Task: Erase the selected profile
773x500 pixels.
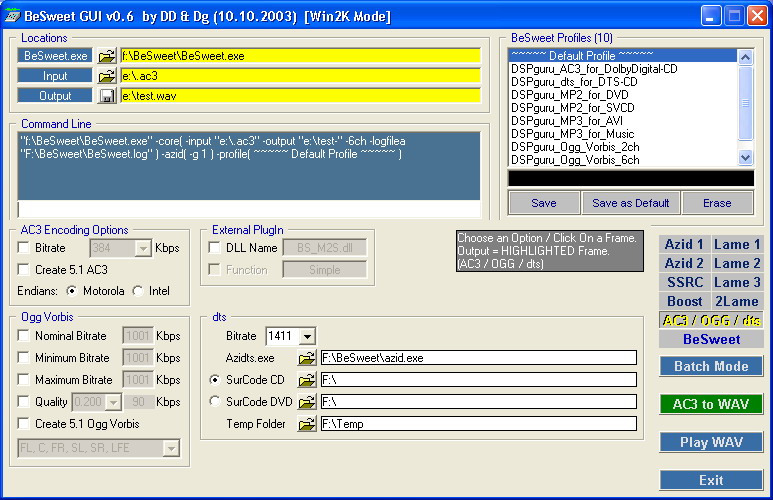Action: [717, 203]
